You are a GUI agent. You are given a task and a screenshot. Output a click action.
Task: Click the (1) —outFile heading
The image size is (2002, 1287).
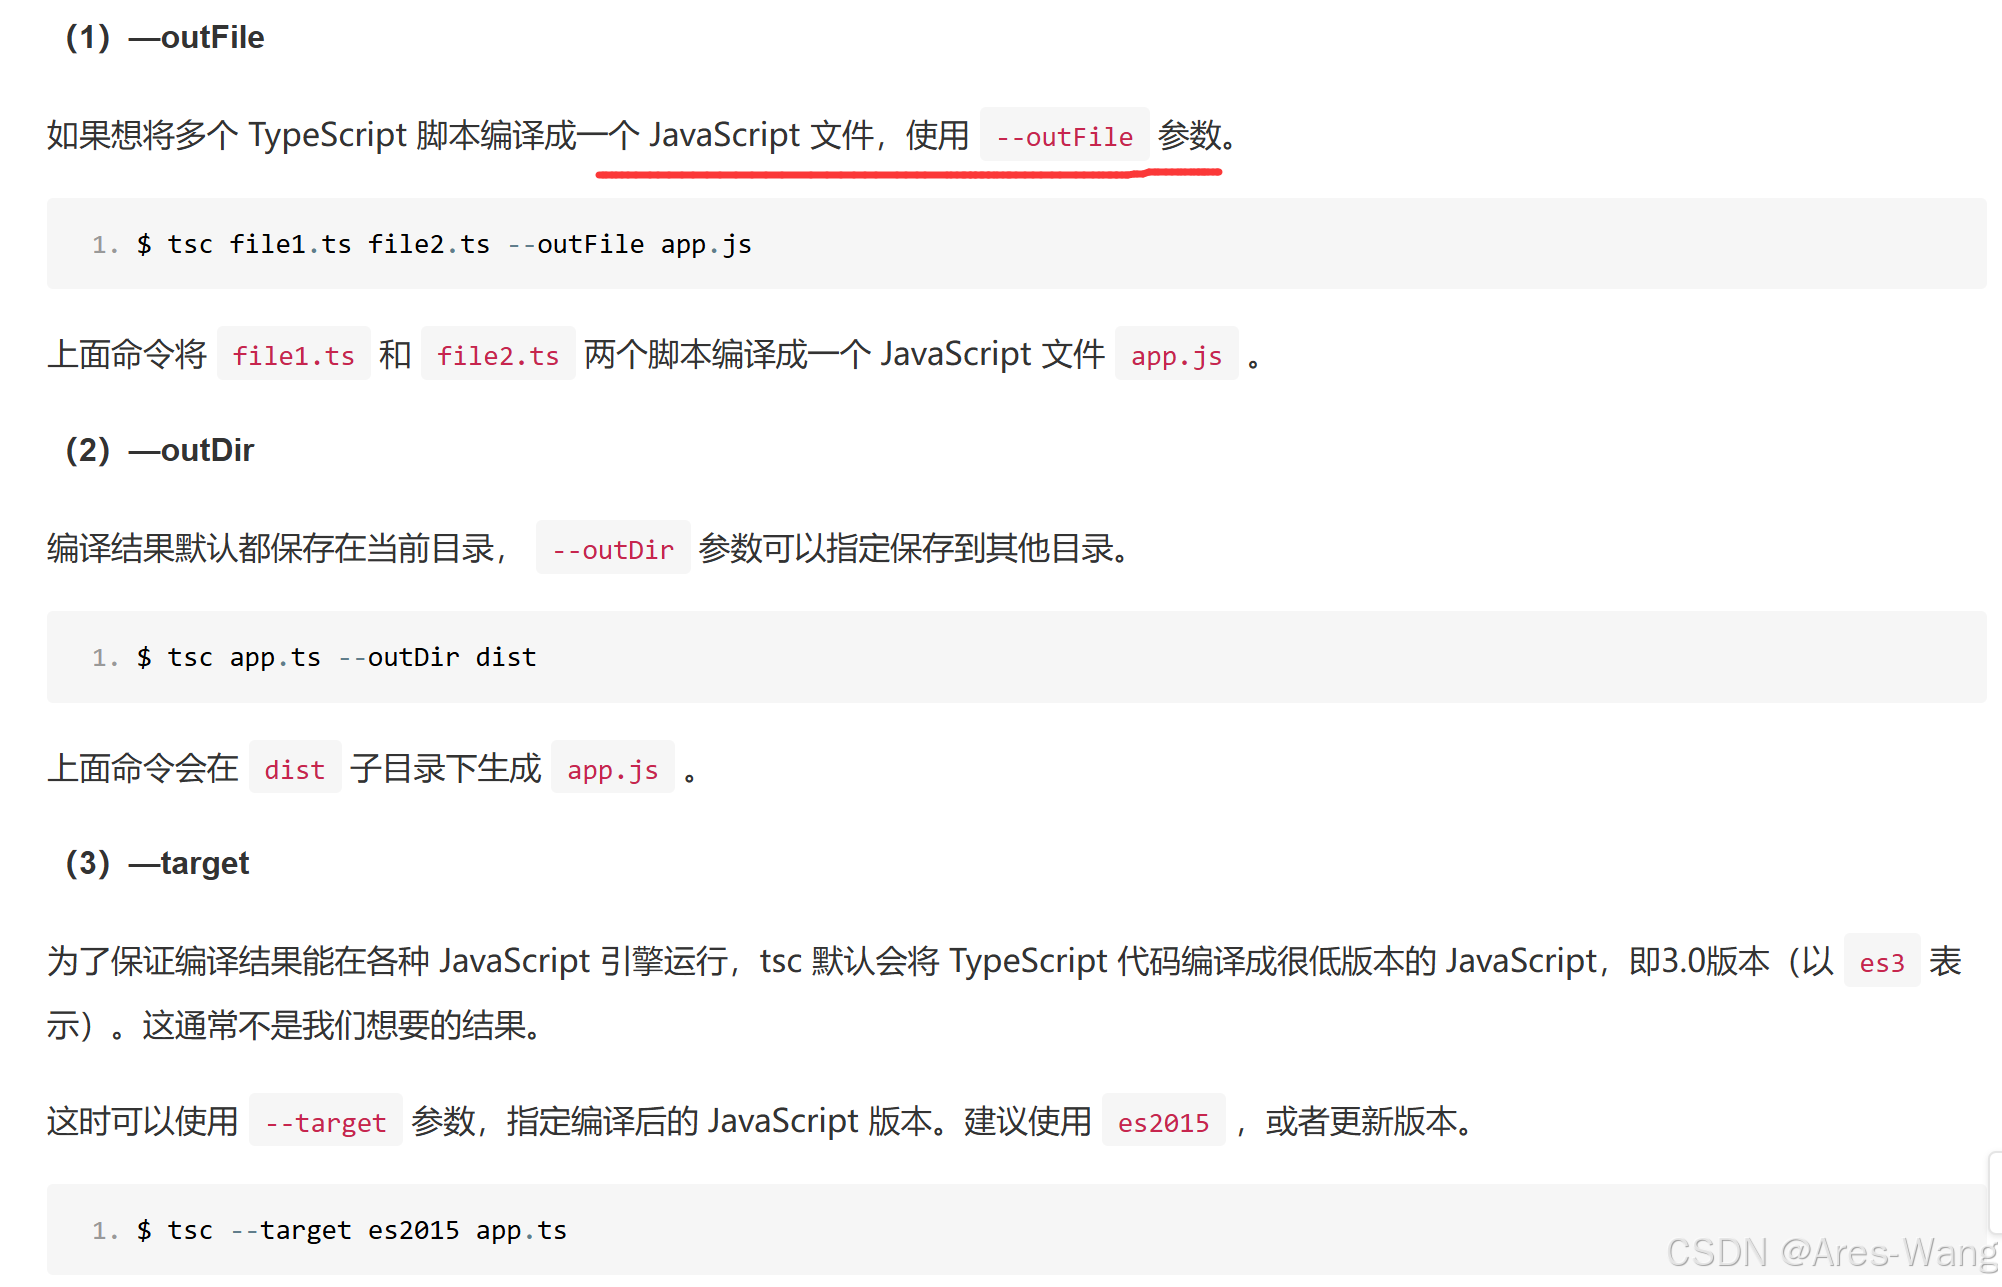click(x=163, y=37)
